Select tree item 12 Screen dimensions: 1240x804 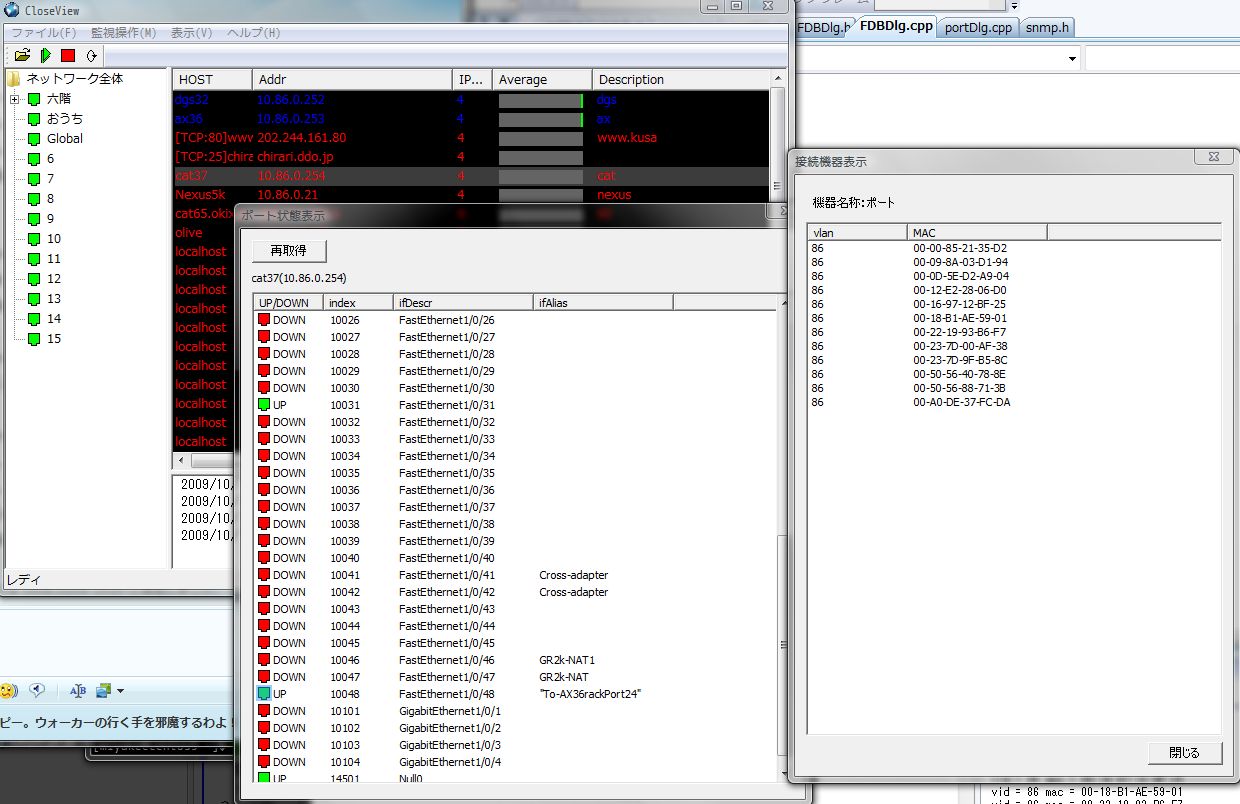(54, 279)
